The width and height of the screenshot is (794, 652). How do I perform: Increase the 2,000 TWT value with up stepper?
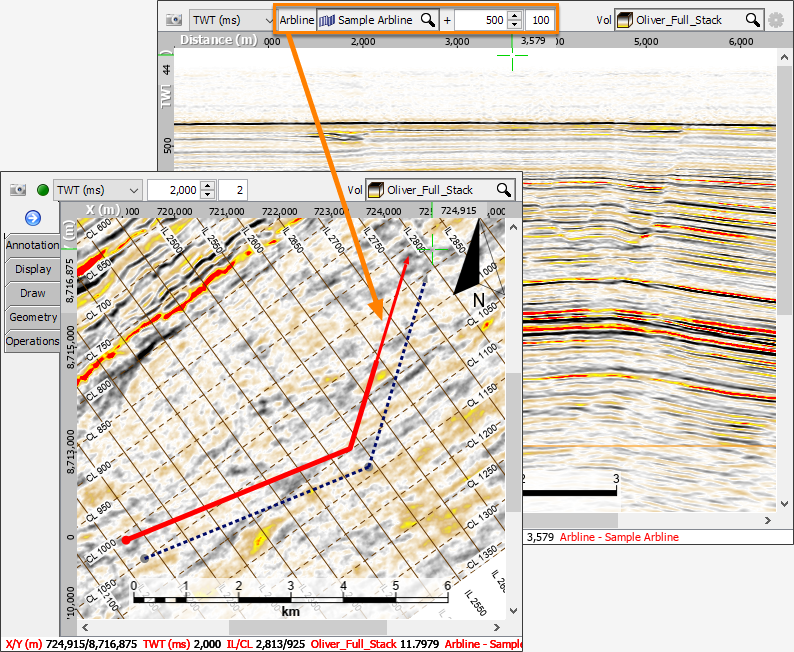(208, 186)
